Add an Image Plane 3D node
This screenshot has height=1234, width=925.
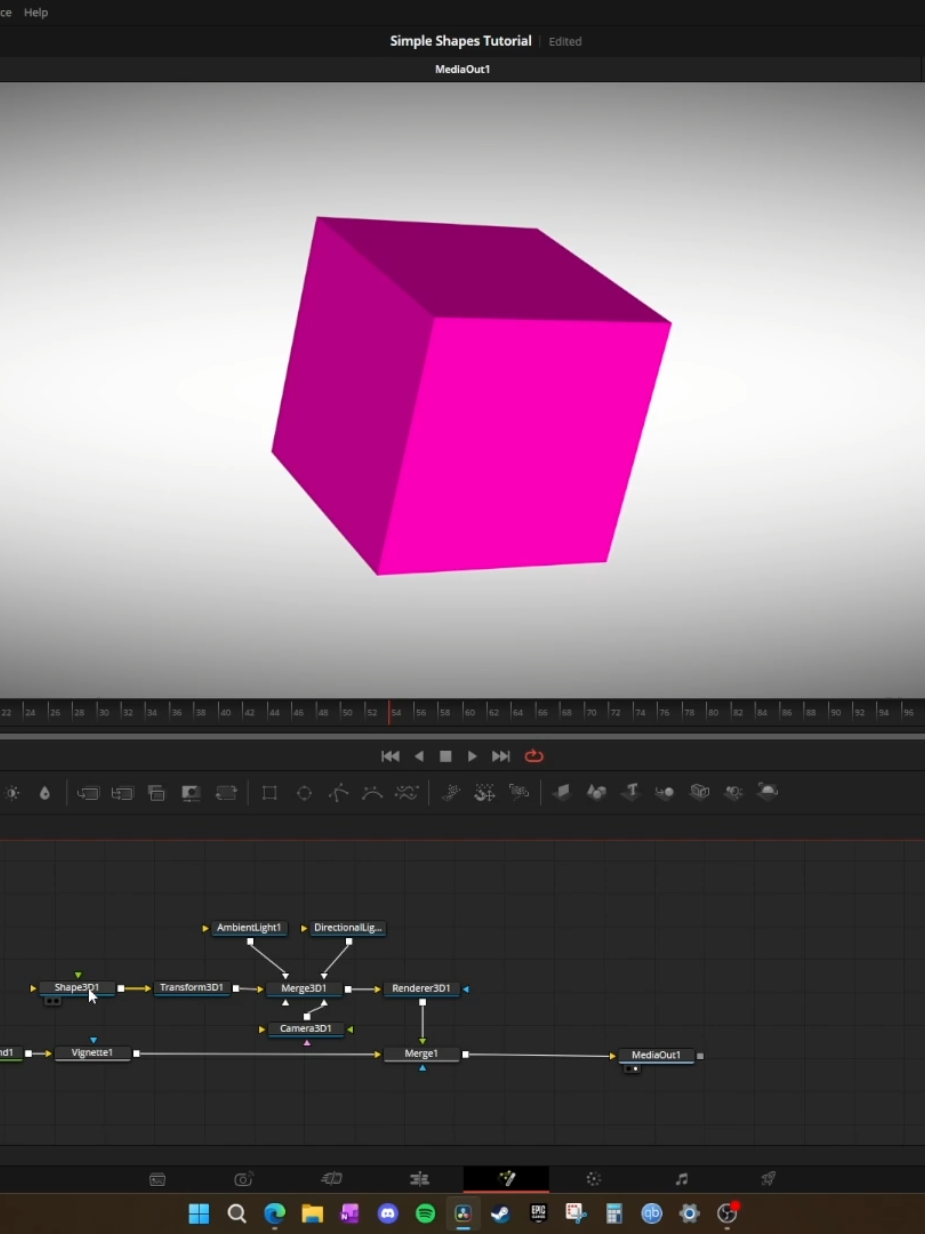point(562,793)
